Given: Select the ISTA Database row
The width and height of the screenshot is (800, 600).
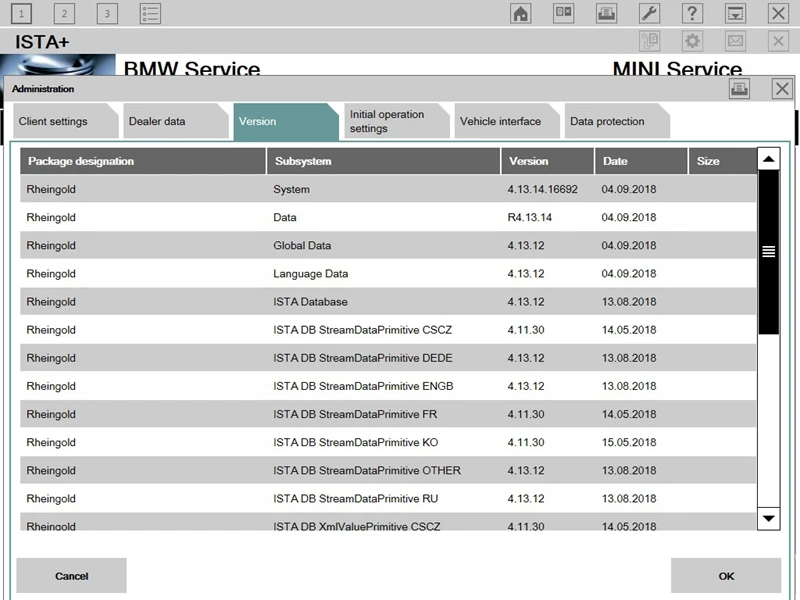Looking at the screenshot, I should tap(388, 302).
